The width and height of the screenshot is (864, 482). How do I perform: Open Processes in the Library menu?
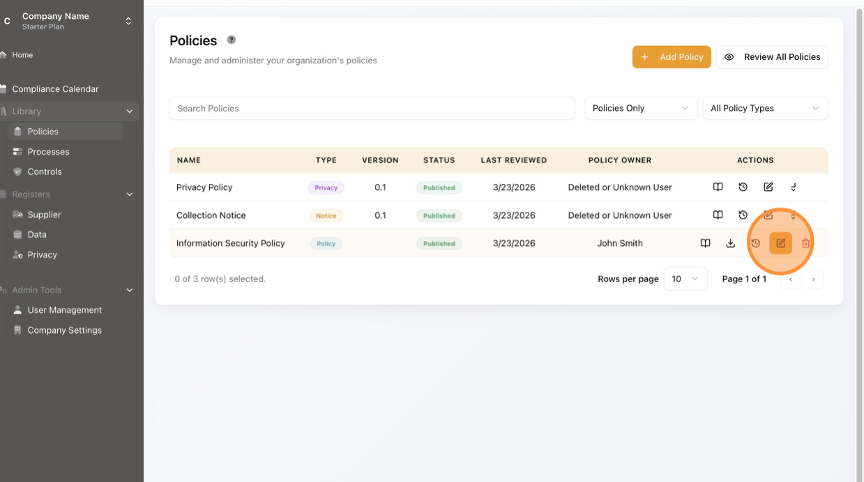click(x=48, y=152)
